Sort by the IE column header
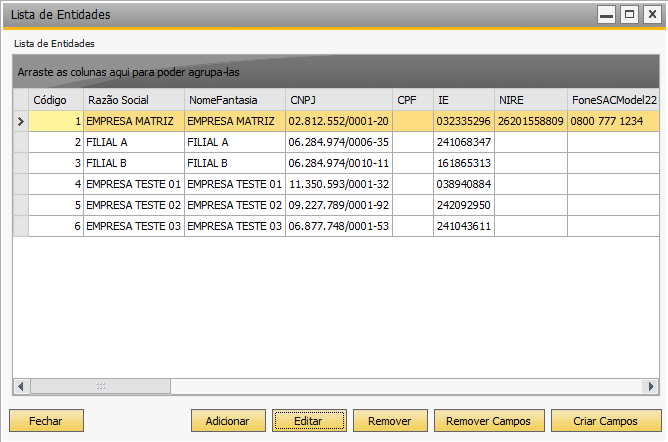 click(464, 100)
